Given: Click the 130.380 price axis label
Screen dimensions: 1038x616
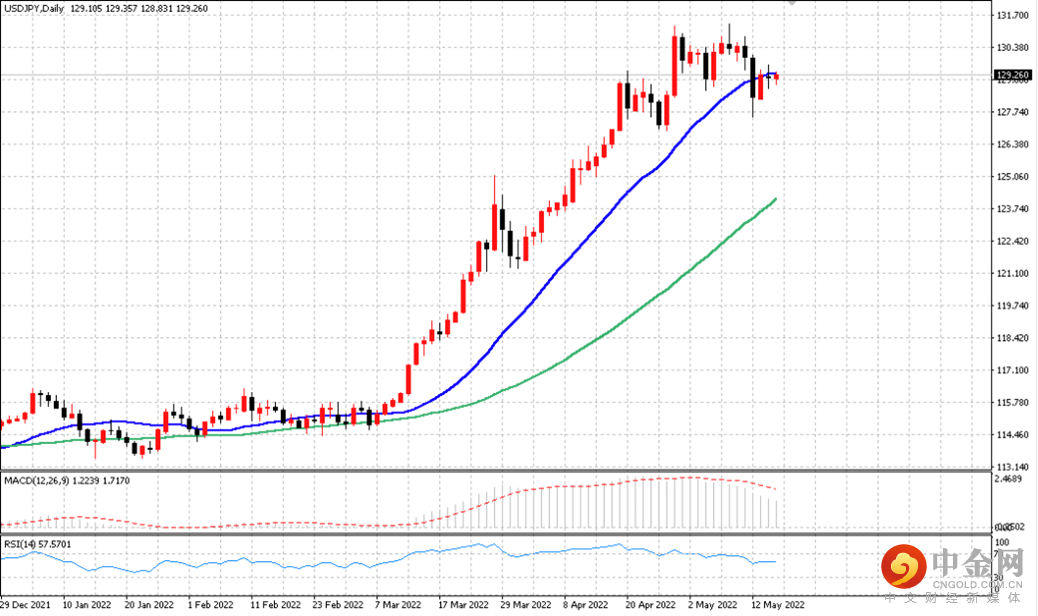Looking at the screenshot, I should coord(1013,48).
